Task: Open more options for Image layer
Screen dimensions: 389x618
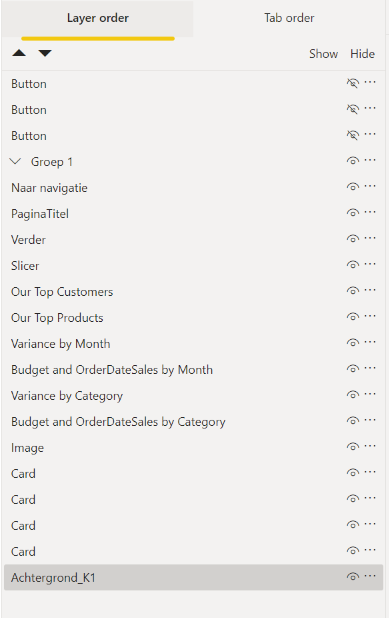Action: [x=370, y=446]
